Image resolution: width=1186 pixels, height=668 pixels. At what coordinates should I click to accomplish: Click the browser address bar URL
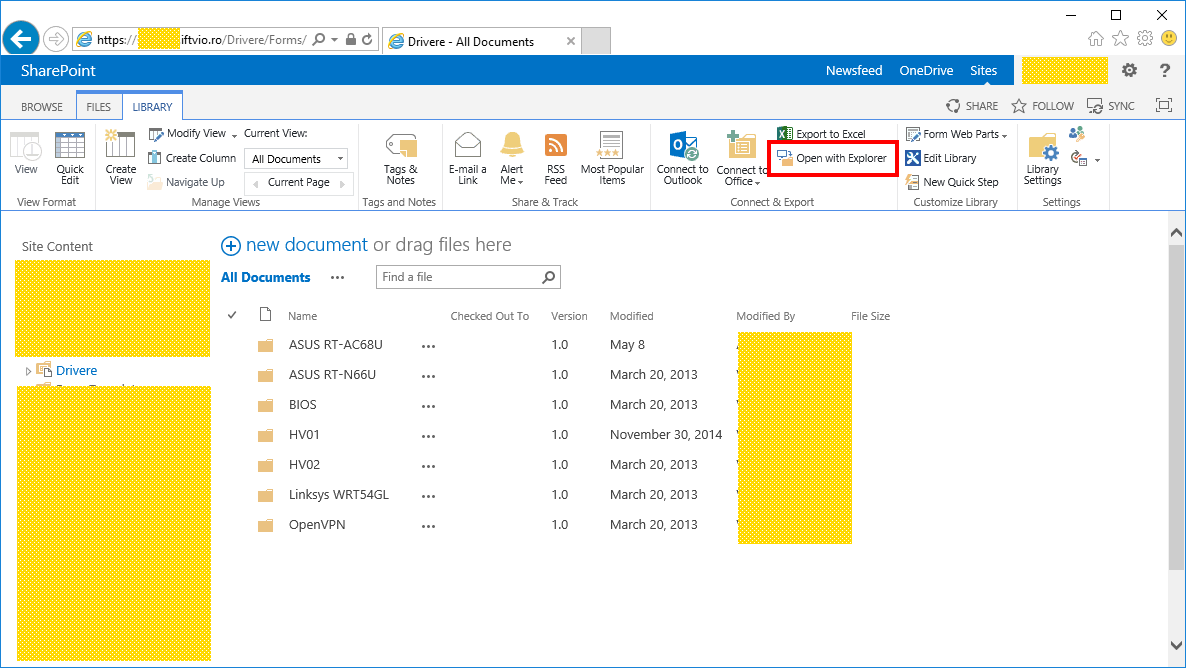click(x=202, y=39)
